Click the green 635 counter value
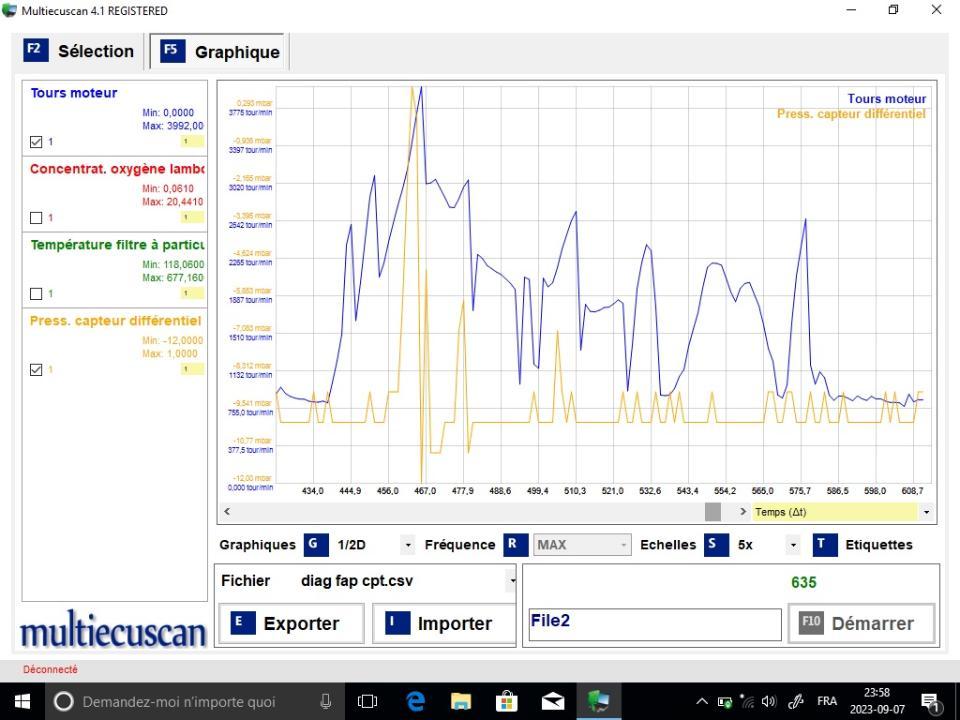This screenshot has height=720, width=960. (803, 582)
